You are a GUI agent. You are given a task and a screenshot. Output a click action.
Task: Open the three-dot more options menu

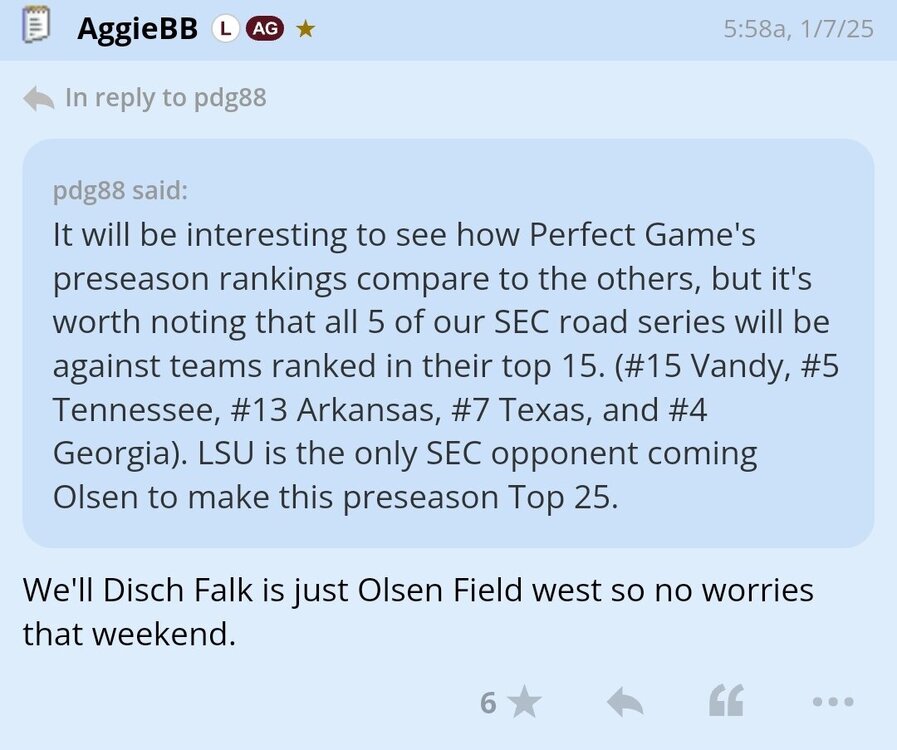tap(832, 702)
